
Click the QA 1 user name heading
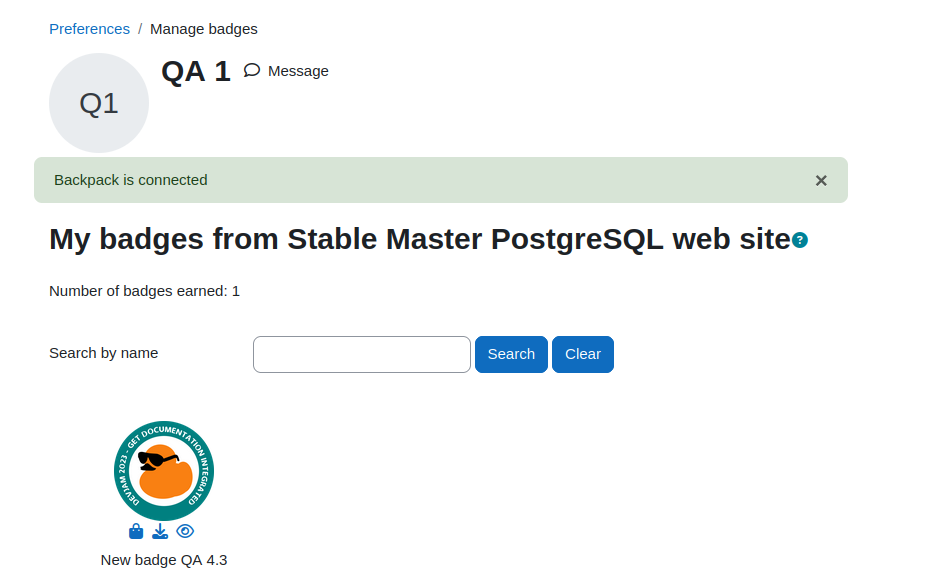point(196,72)
